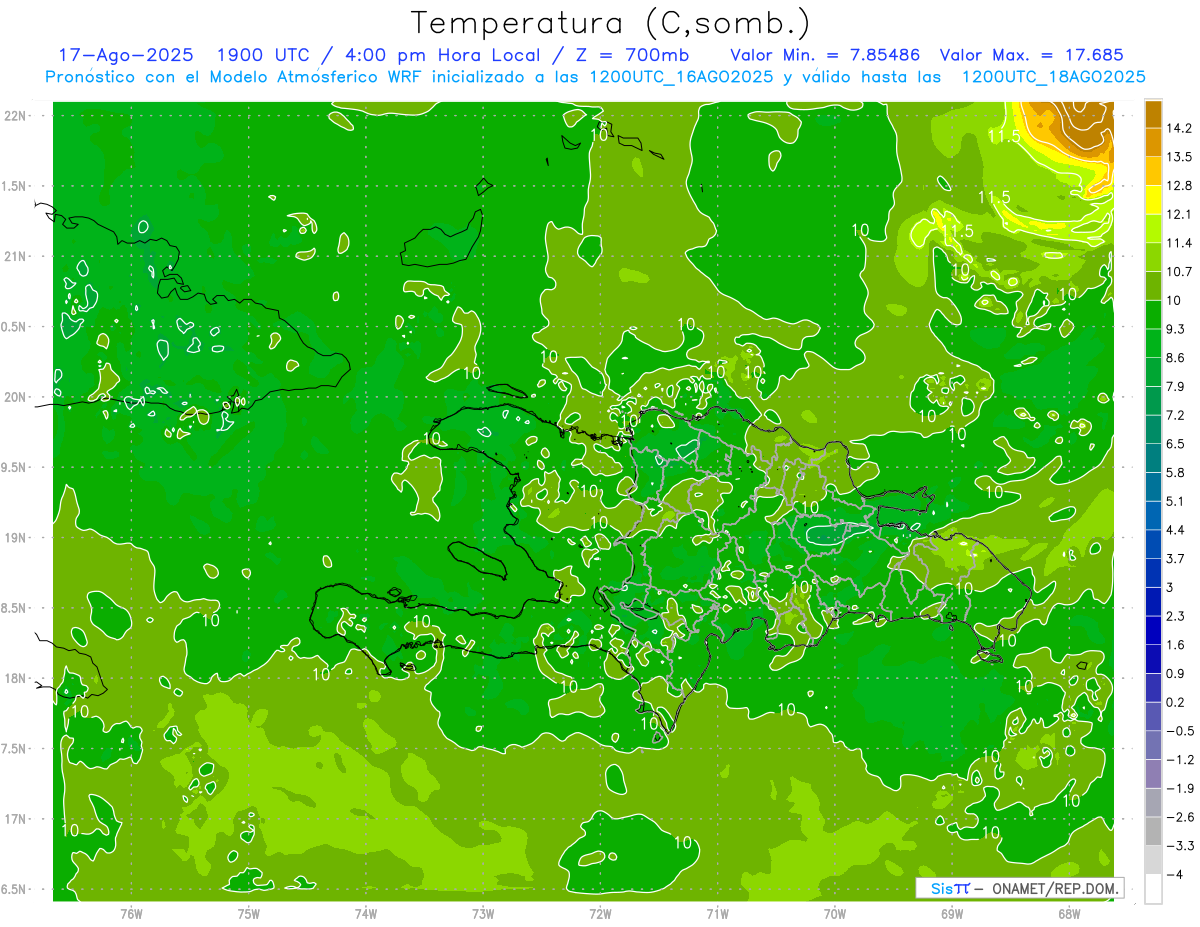1200x927 pixels.
Task: Click the '75W' longitude axis label
Action: [x=248, y=914]
